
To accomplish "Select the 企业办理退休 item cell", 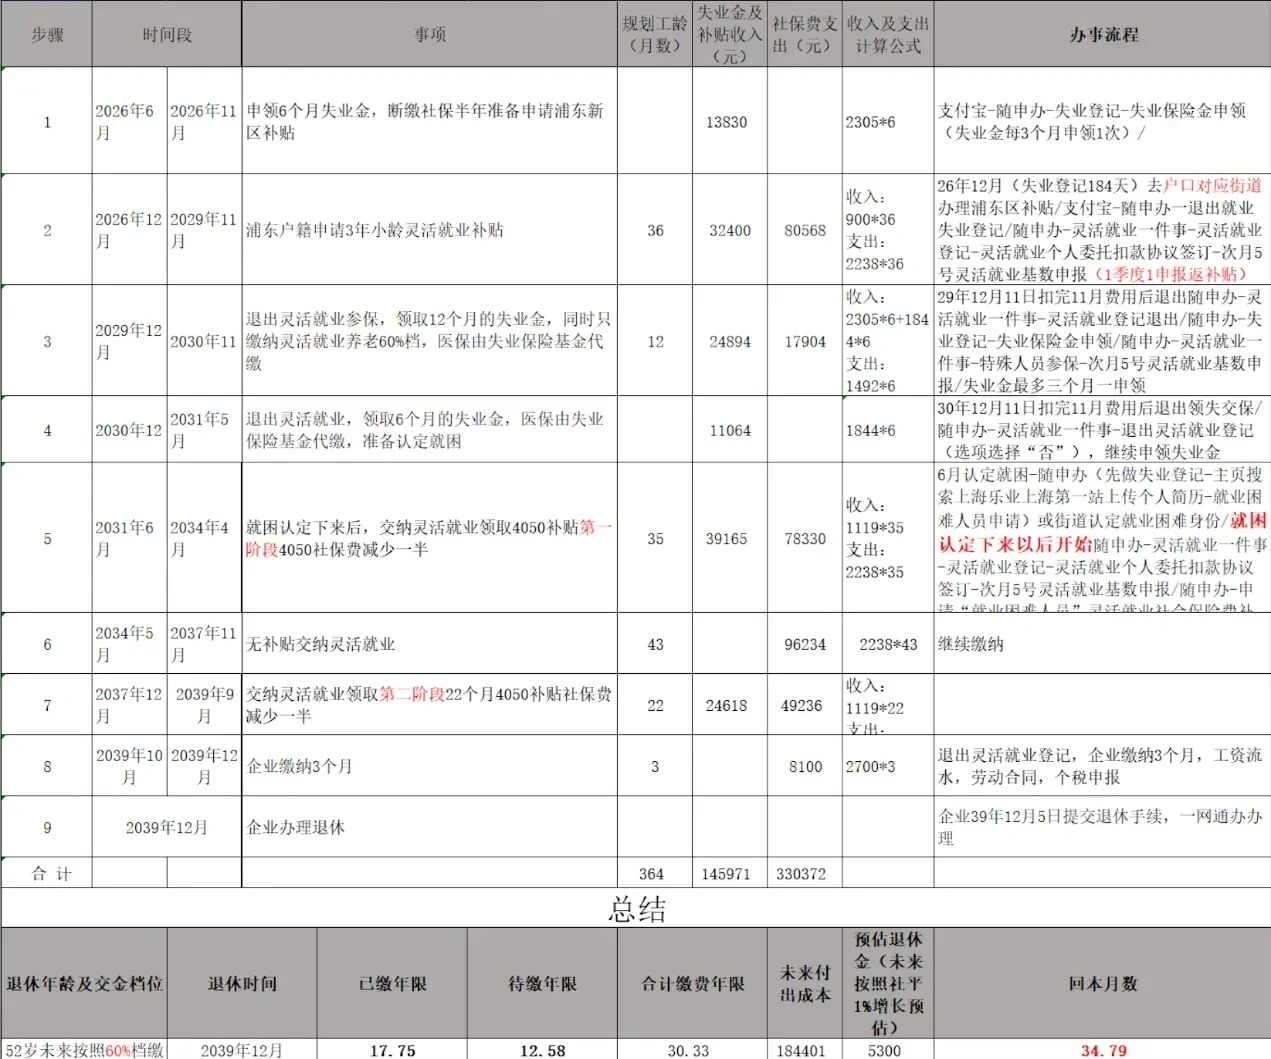I will click(x=429, y=827).
